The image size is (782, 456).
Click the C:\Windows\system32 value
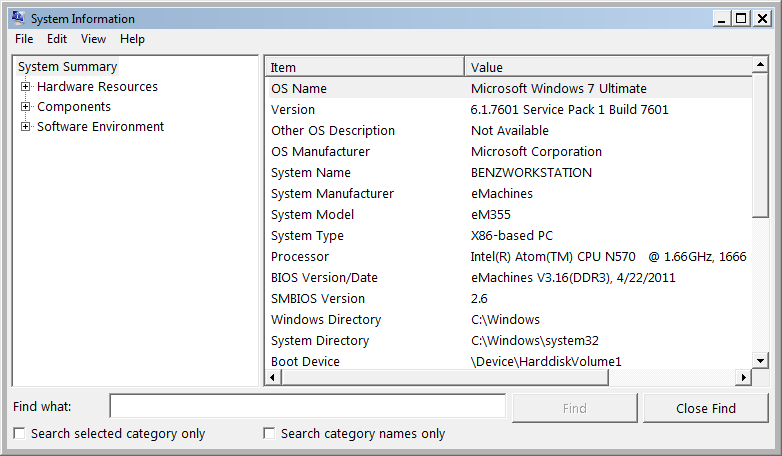pyautogui.click(x=535, y=340)
